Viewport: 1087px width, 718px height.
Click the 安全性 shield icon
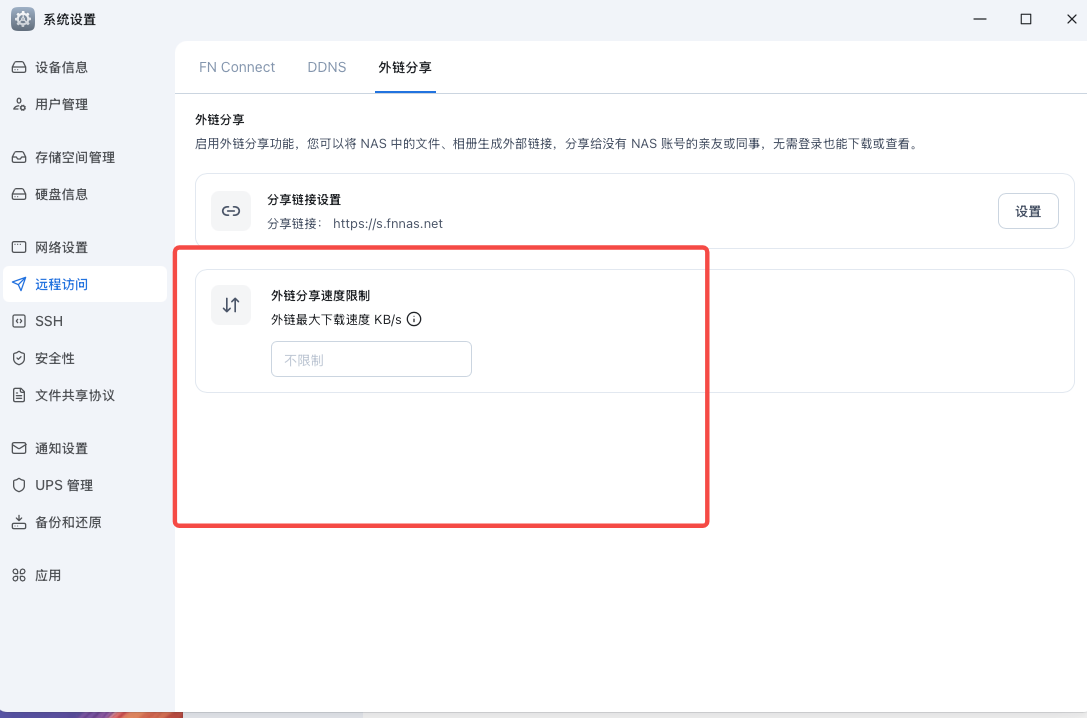coord(19,358)
